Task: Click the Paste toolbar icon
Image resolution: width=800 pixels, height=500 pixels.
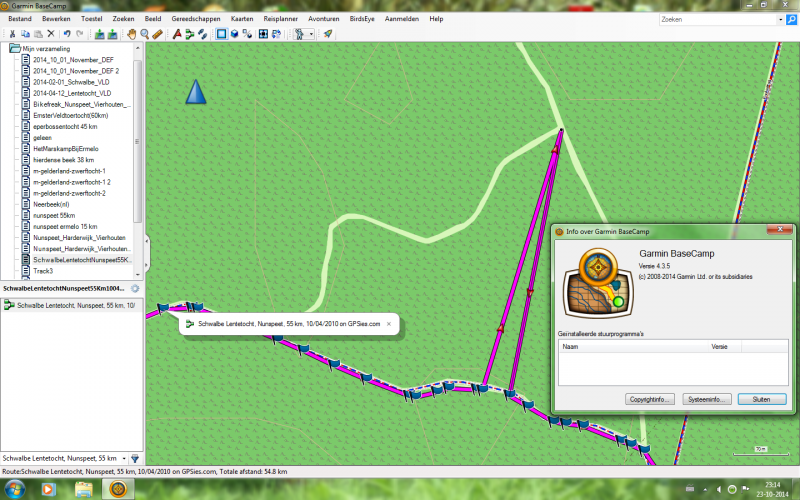Action: (x=38, y=34)
